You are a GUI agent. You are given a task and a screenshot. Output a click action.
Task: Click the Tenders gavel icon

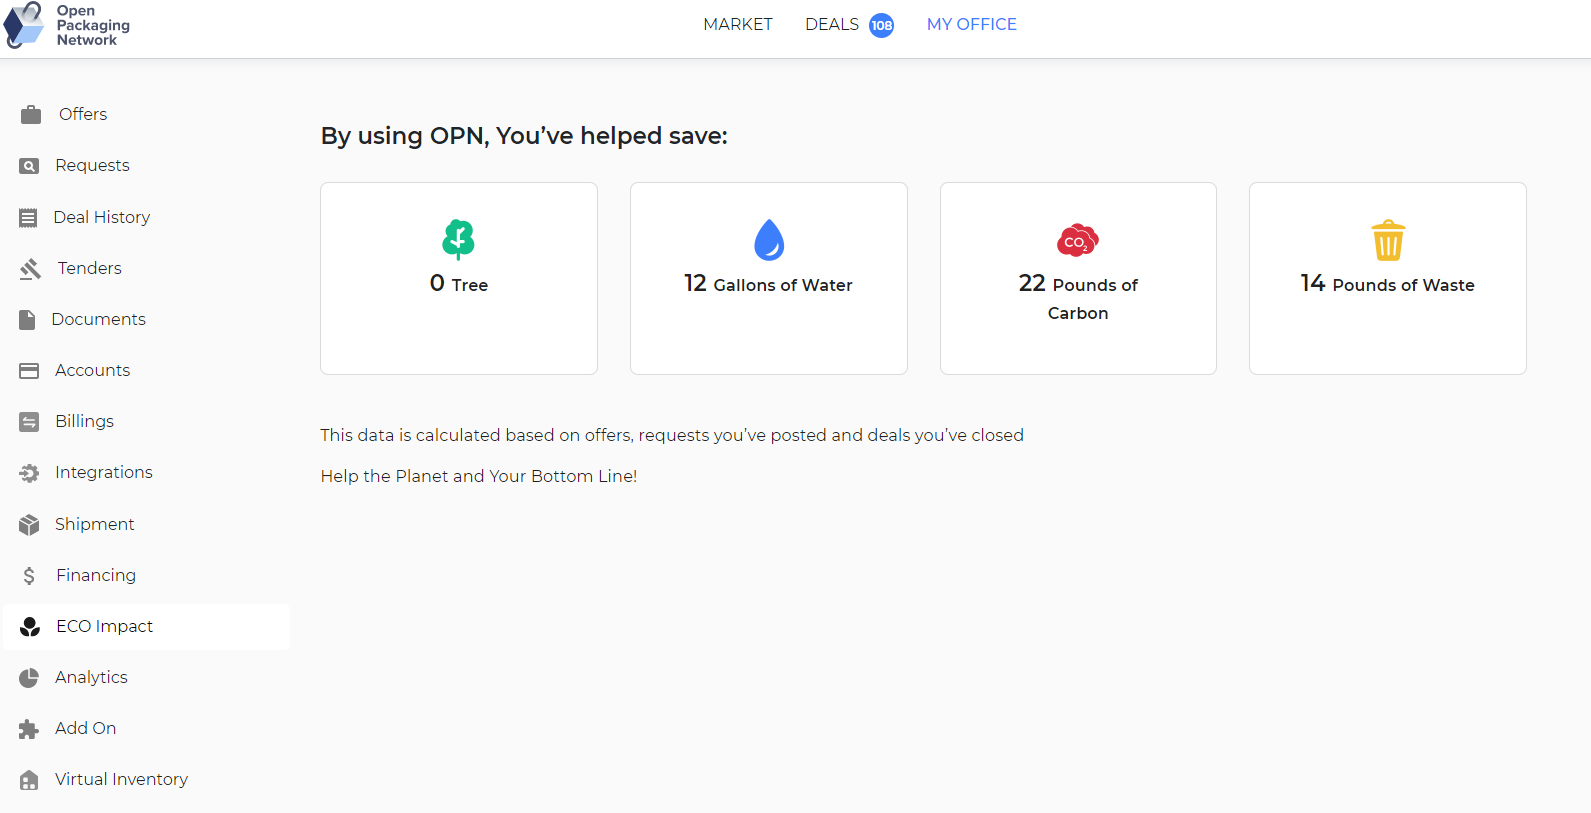point(31,269)
